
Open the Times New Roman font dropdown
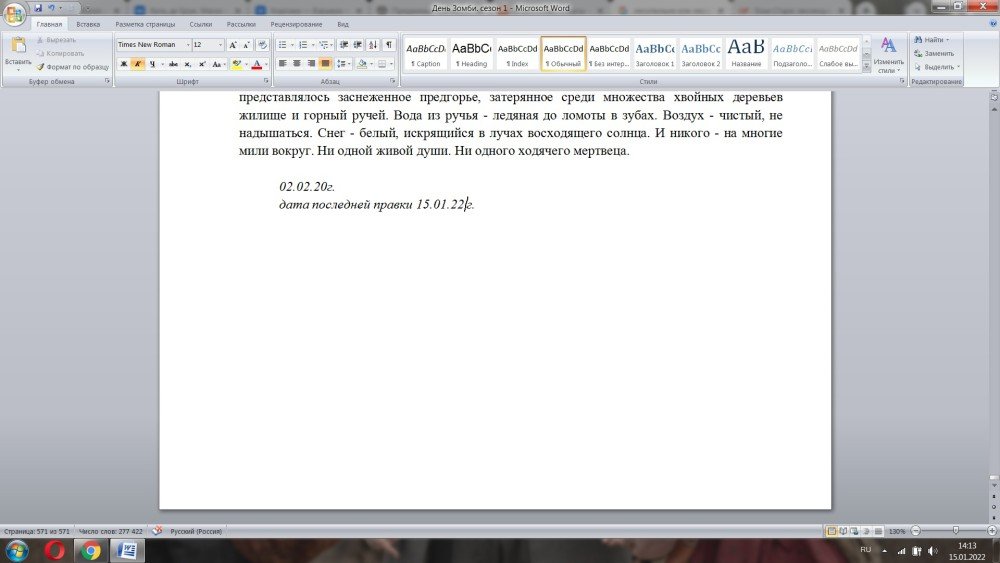tap(187, 45)
